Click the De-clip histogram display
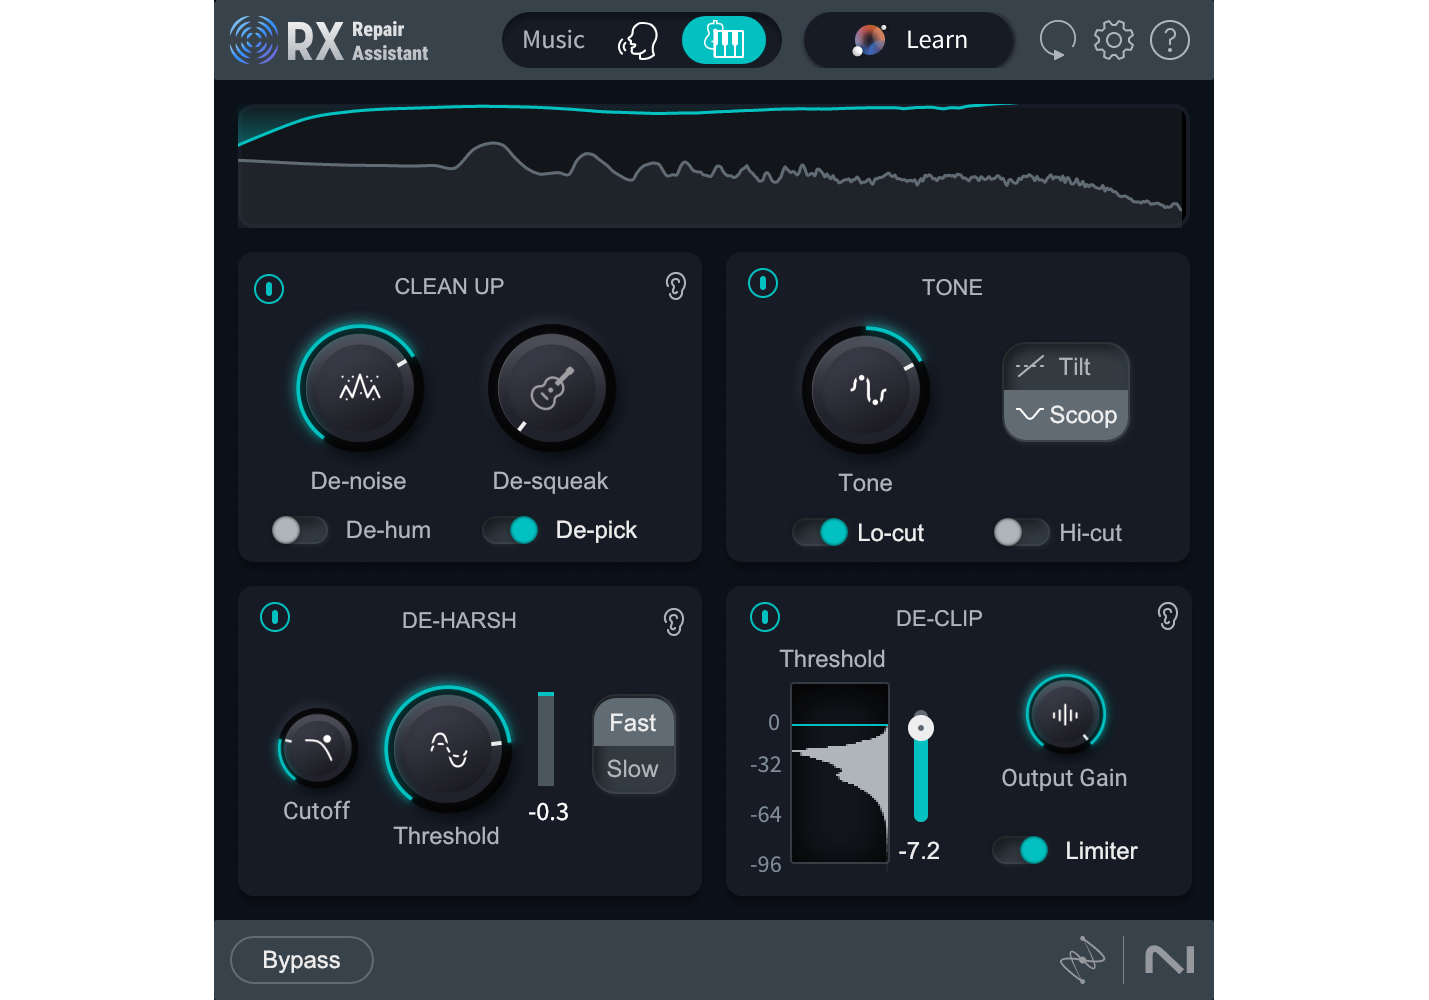The width and height of the screenshot is (1429, 1000). 840,773
